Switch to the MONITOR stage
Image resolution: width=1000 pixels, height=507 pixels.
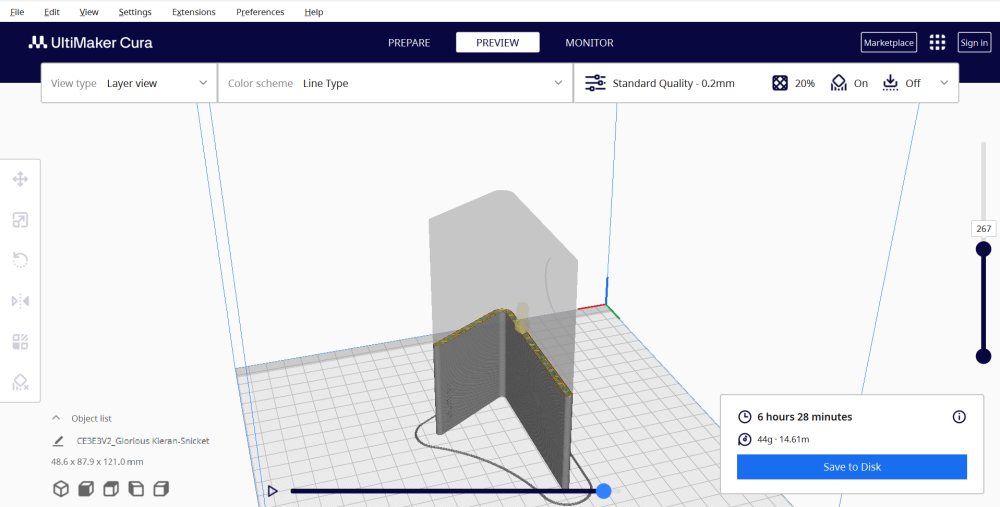[589, 43]
